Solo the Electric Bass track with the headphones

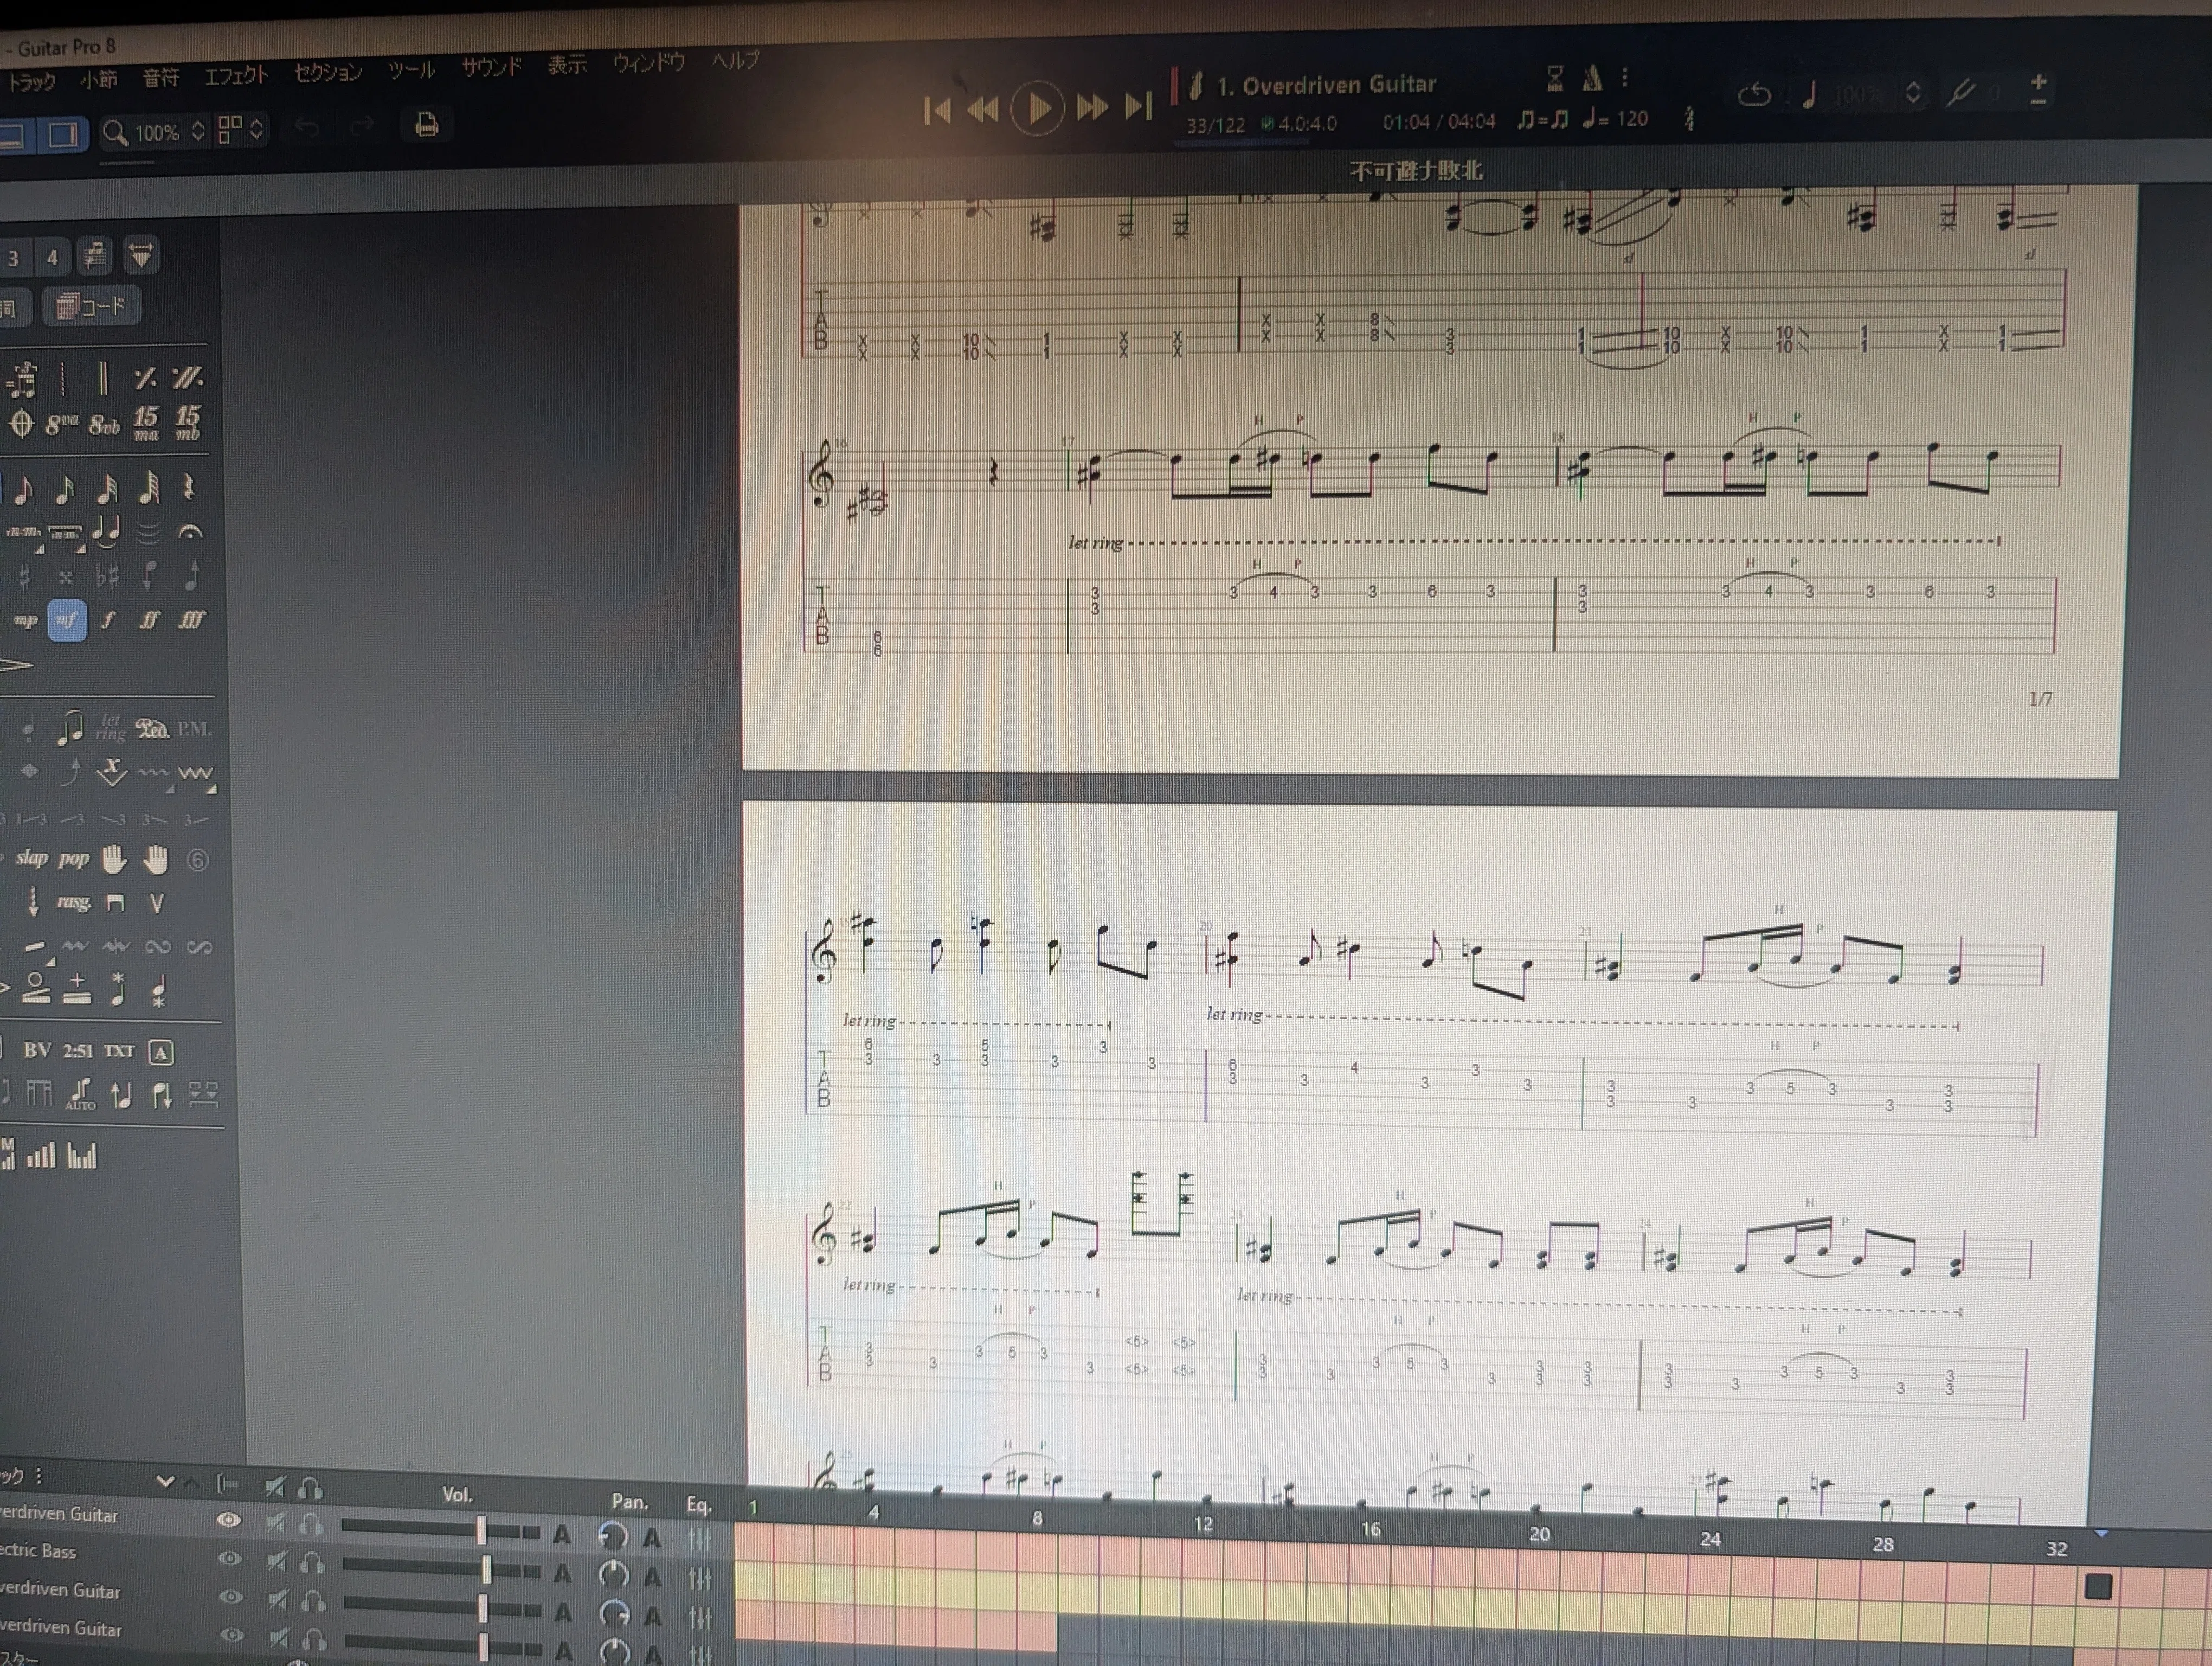pos(312,1562)
